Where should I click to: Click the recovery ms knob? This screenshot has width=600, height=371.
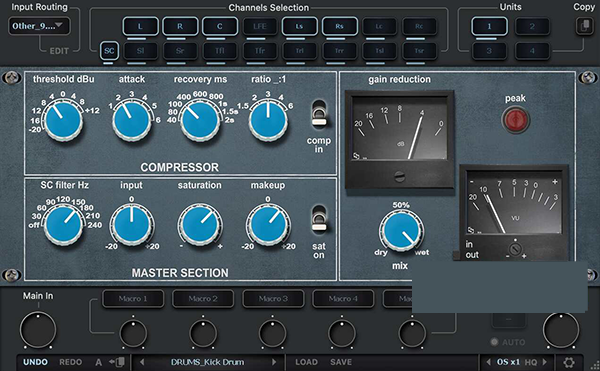coord(200,120)
